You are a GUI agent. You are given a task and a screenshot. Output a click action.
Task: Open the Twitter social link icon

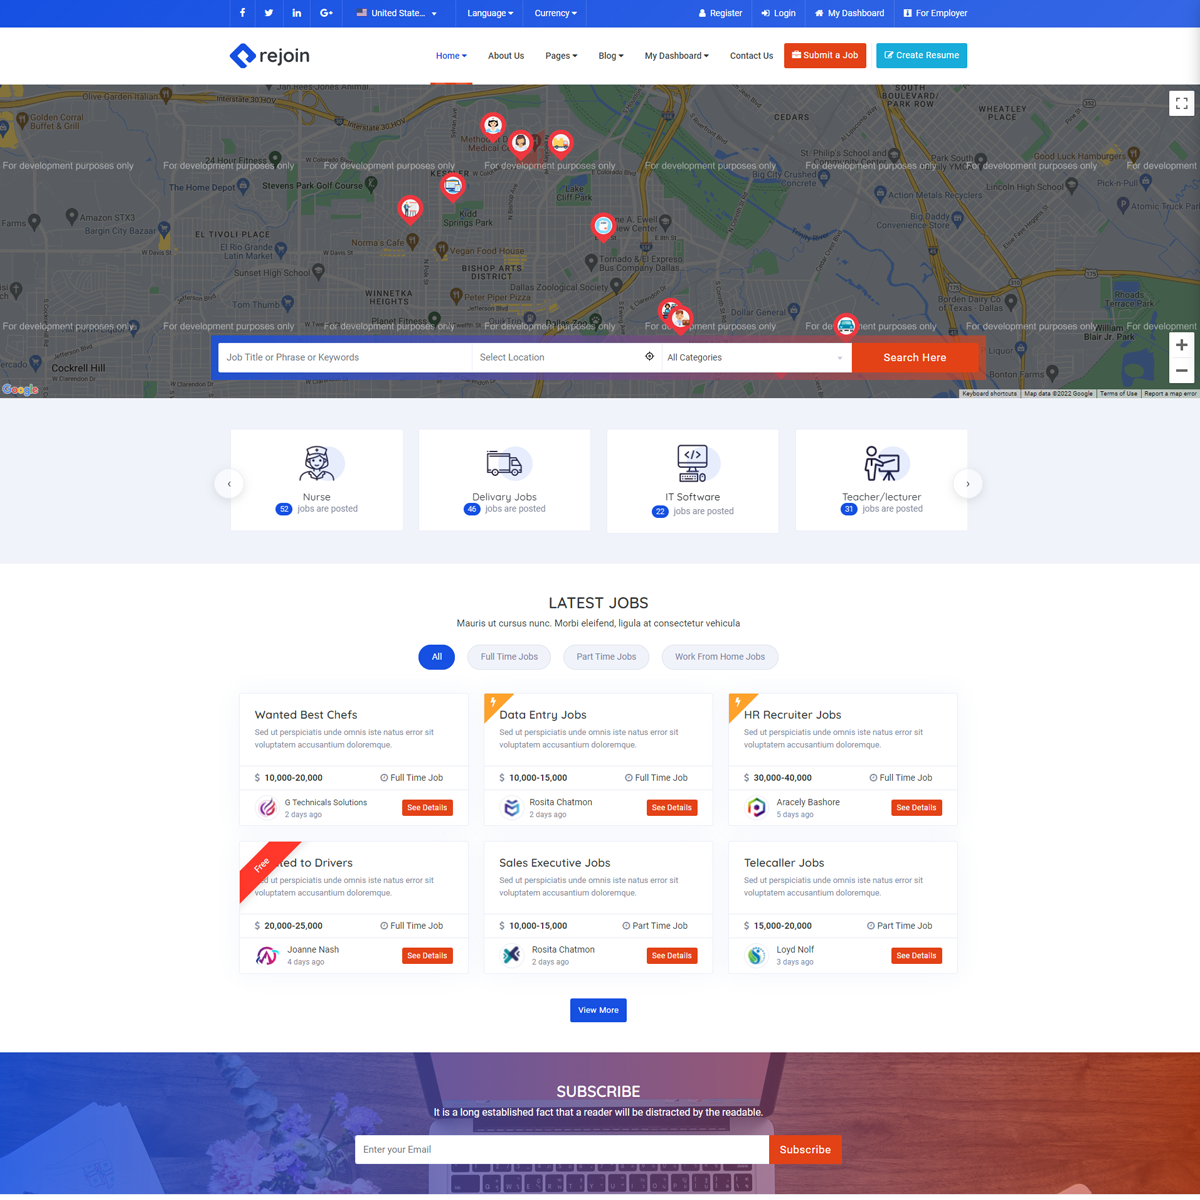pos(269,13)
